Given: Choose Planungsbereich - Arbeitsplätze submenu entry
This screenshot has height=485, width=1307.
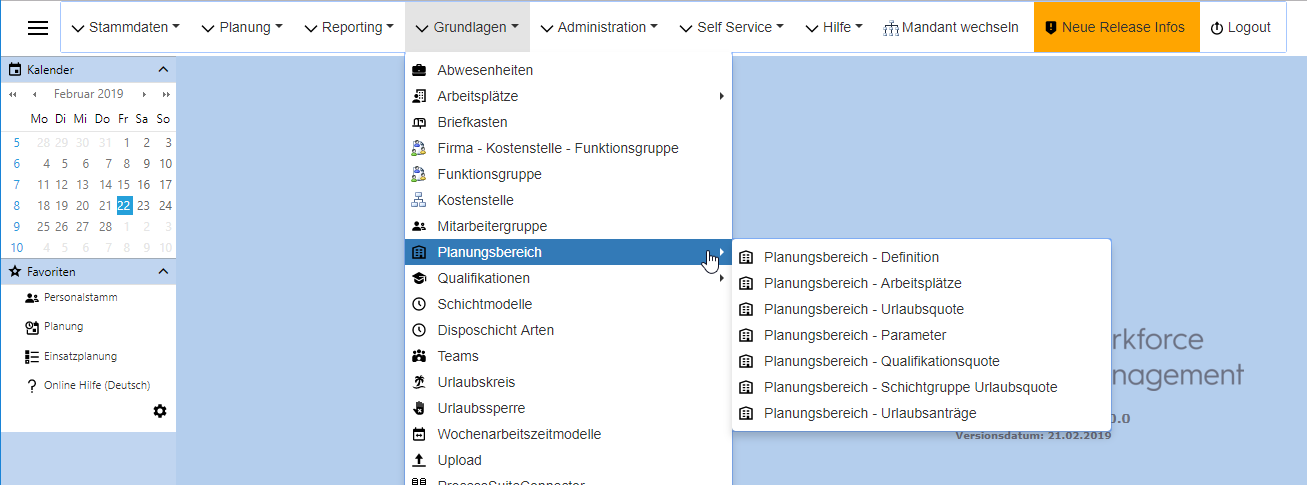Looking at the screenshot, I should click(863, 283).
